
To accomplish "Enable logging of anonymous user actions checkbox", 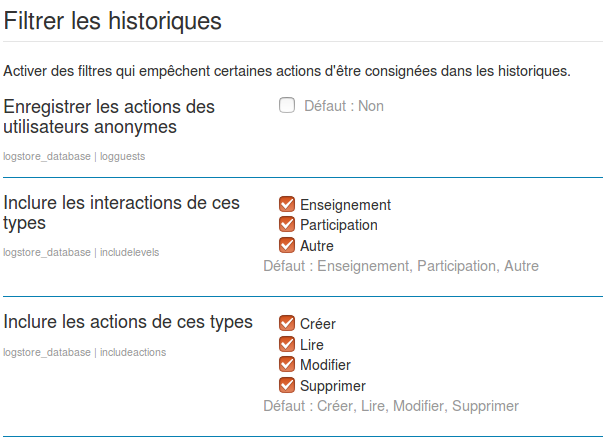I will 287,105.
